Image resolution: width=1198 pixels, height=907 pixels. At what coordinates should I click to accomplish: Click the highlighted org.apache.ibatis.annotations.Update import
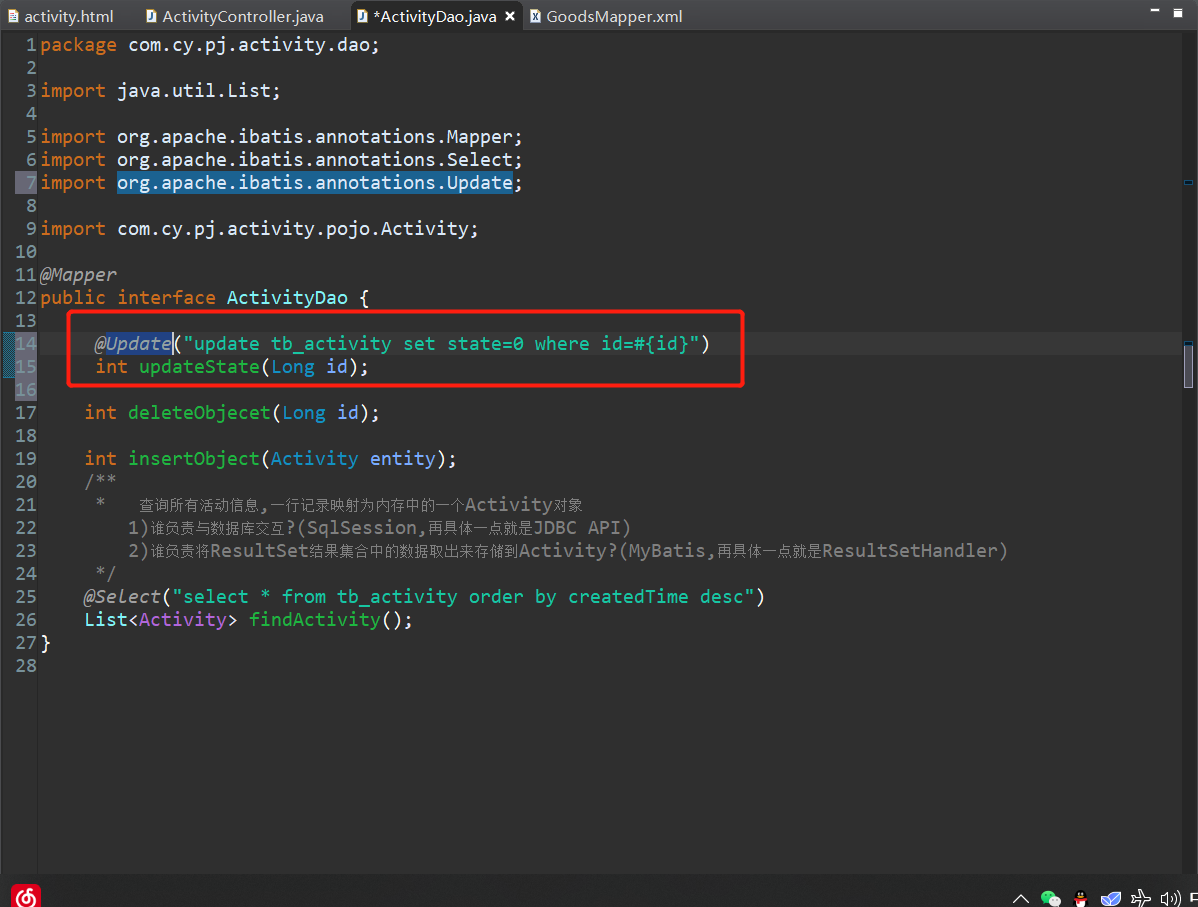(314, 183)
